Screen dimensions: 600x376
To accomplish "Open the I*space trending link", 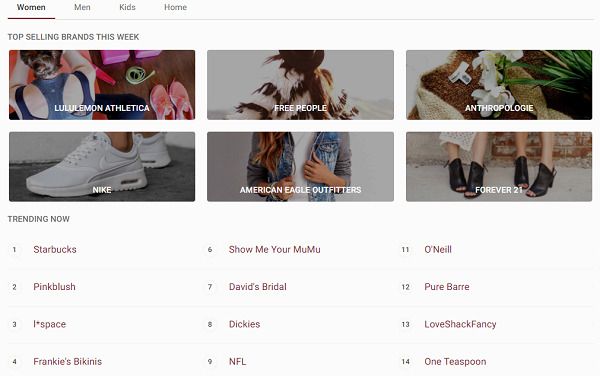I will [x=49, y=324].
